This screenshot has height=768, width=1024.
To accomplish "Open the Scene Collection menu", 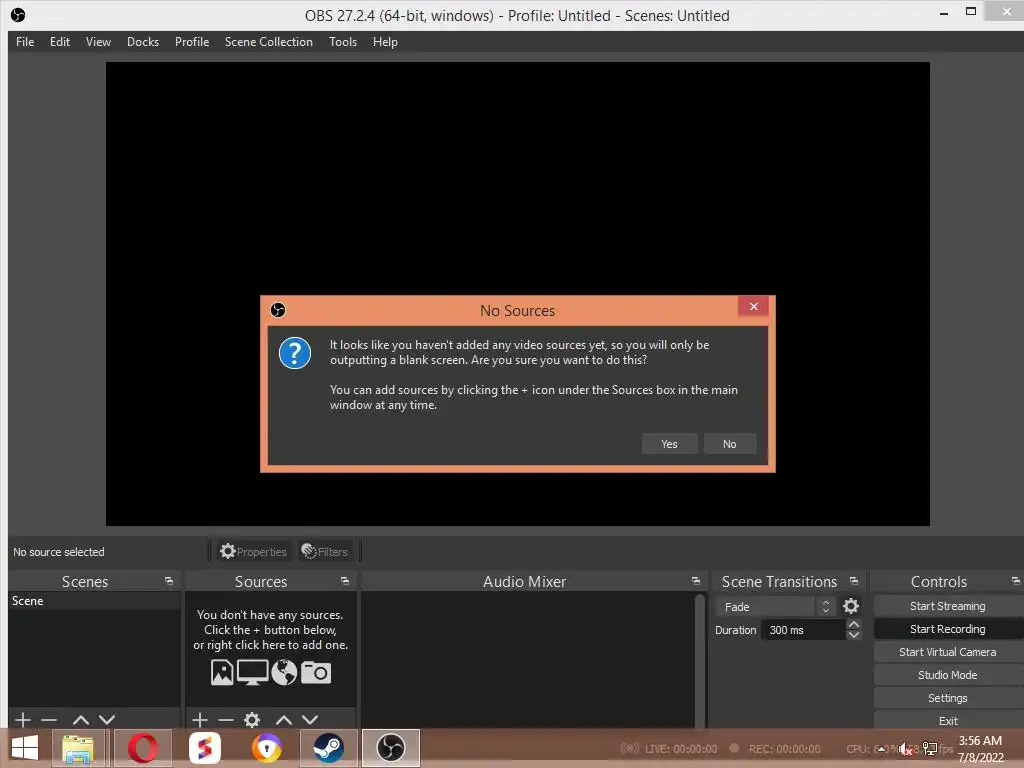I will (x=268, y=42).
